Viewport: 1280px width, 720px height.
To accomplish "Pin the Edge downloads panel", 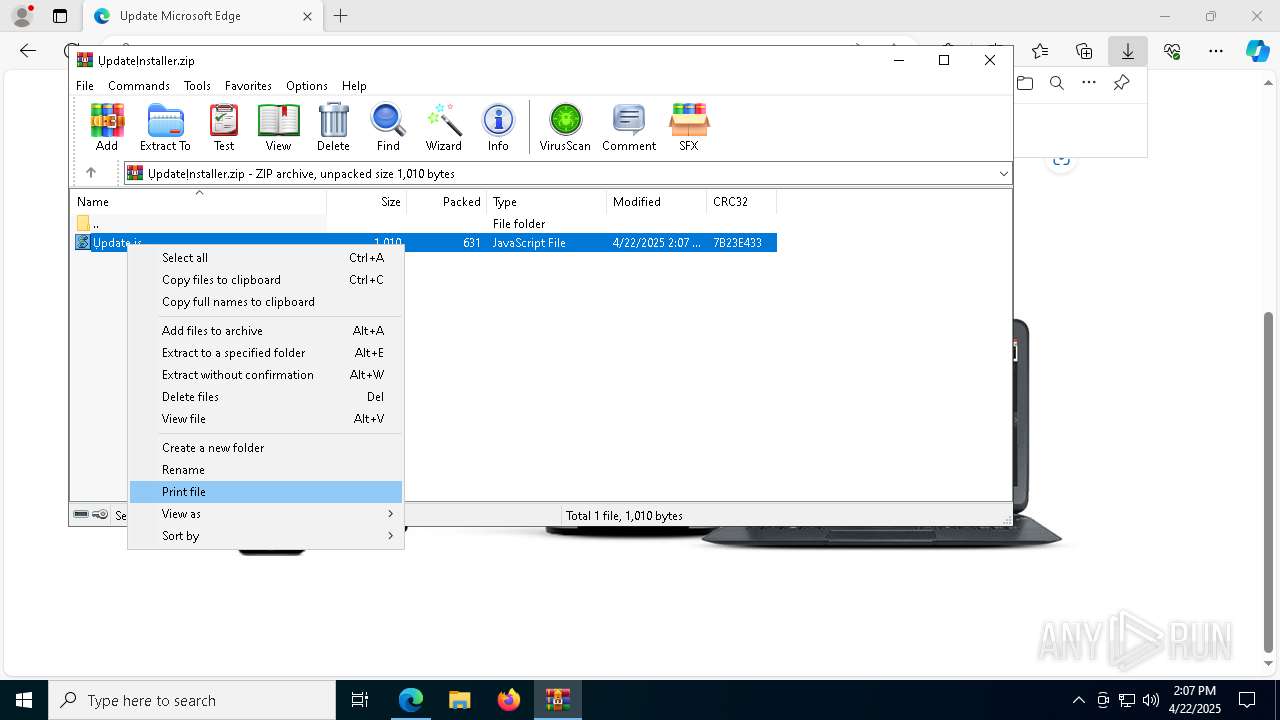I will pos(1121,83).
